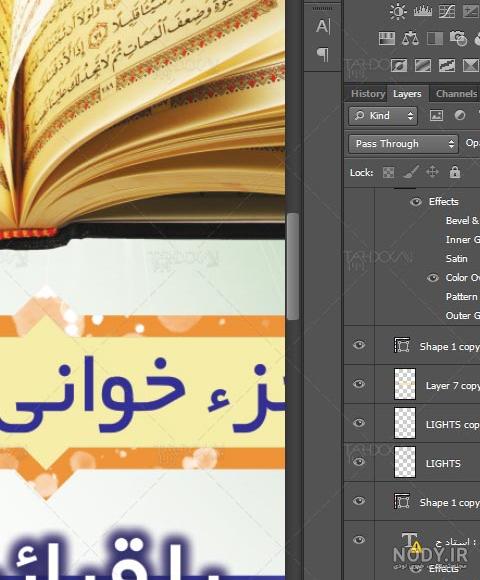Click the text layer T icon
Image resolution: width=480 pixels, height=580 pixels.
pyautogui.click(x=412, y=542)
